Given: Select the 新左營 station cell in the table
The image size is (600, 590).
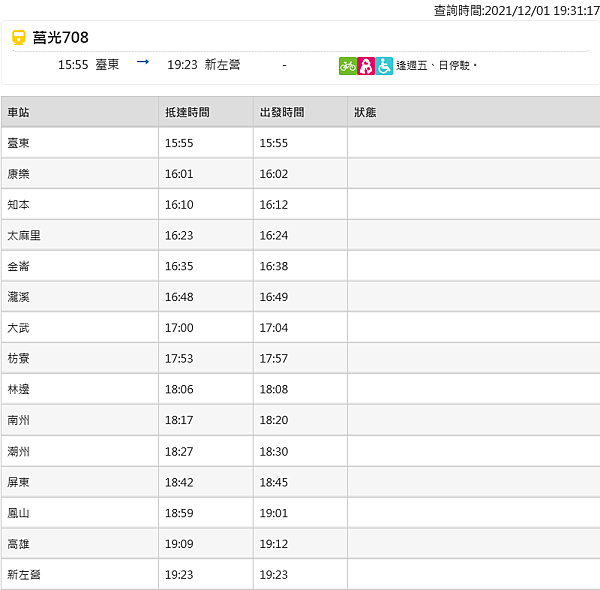Looking at the screenshot, I should [x=80, y=574].
